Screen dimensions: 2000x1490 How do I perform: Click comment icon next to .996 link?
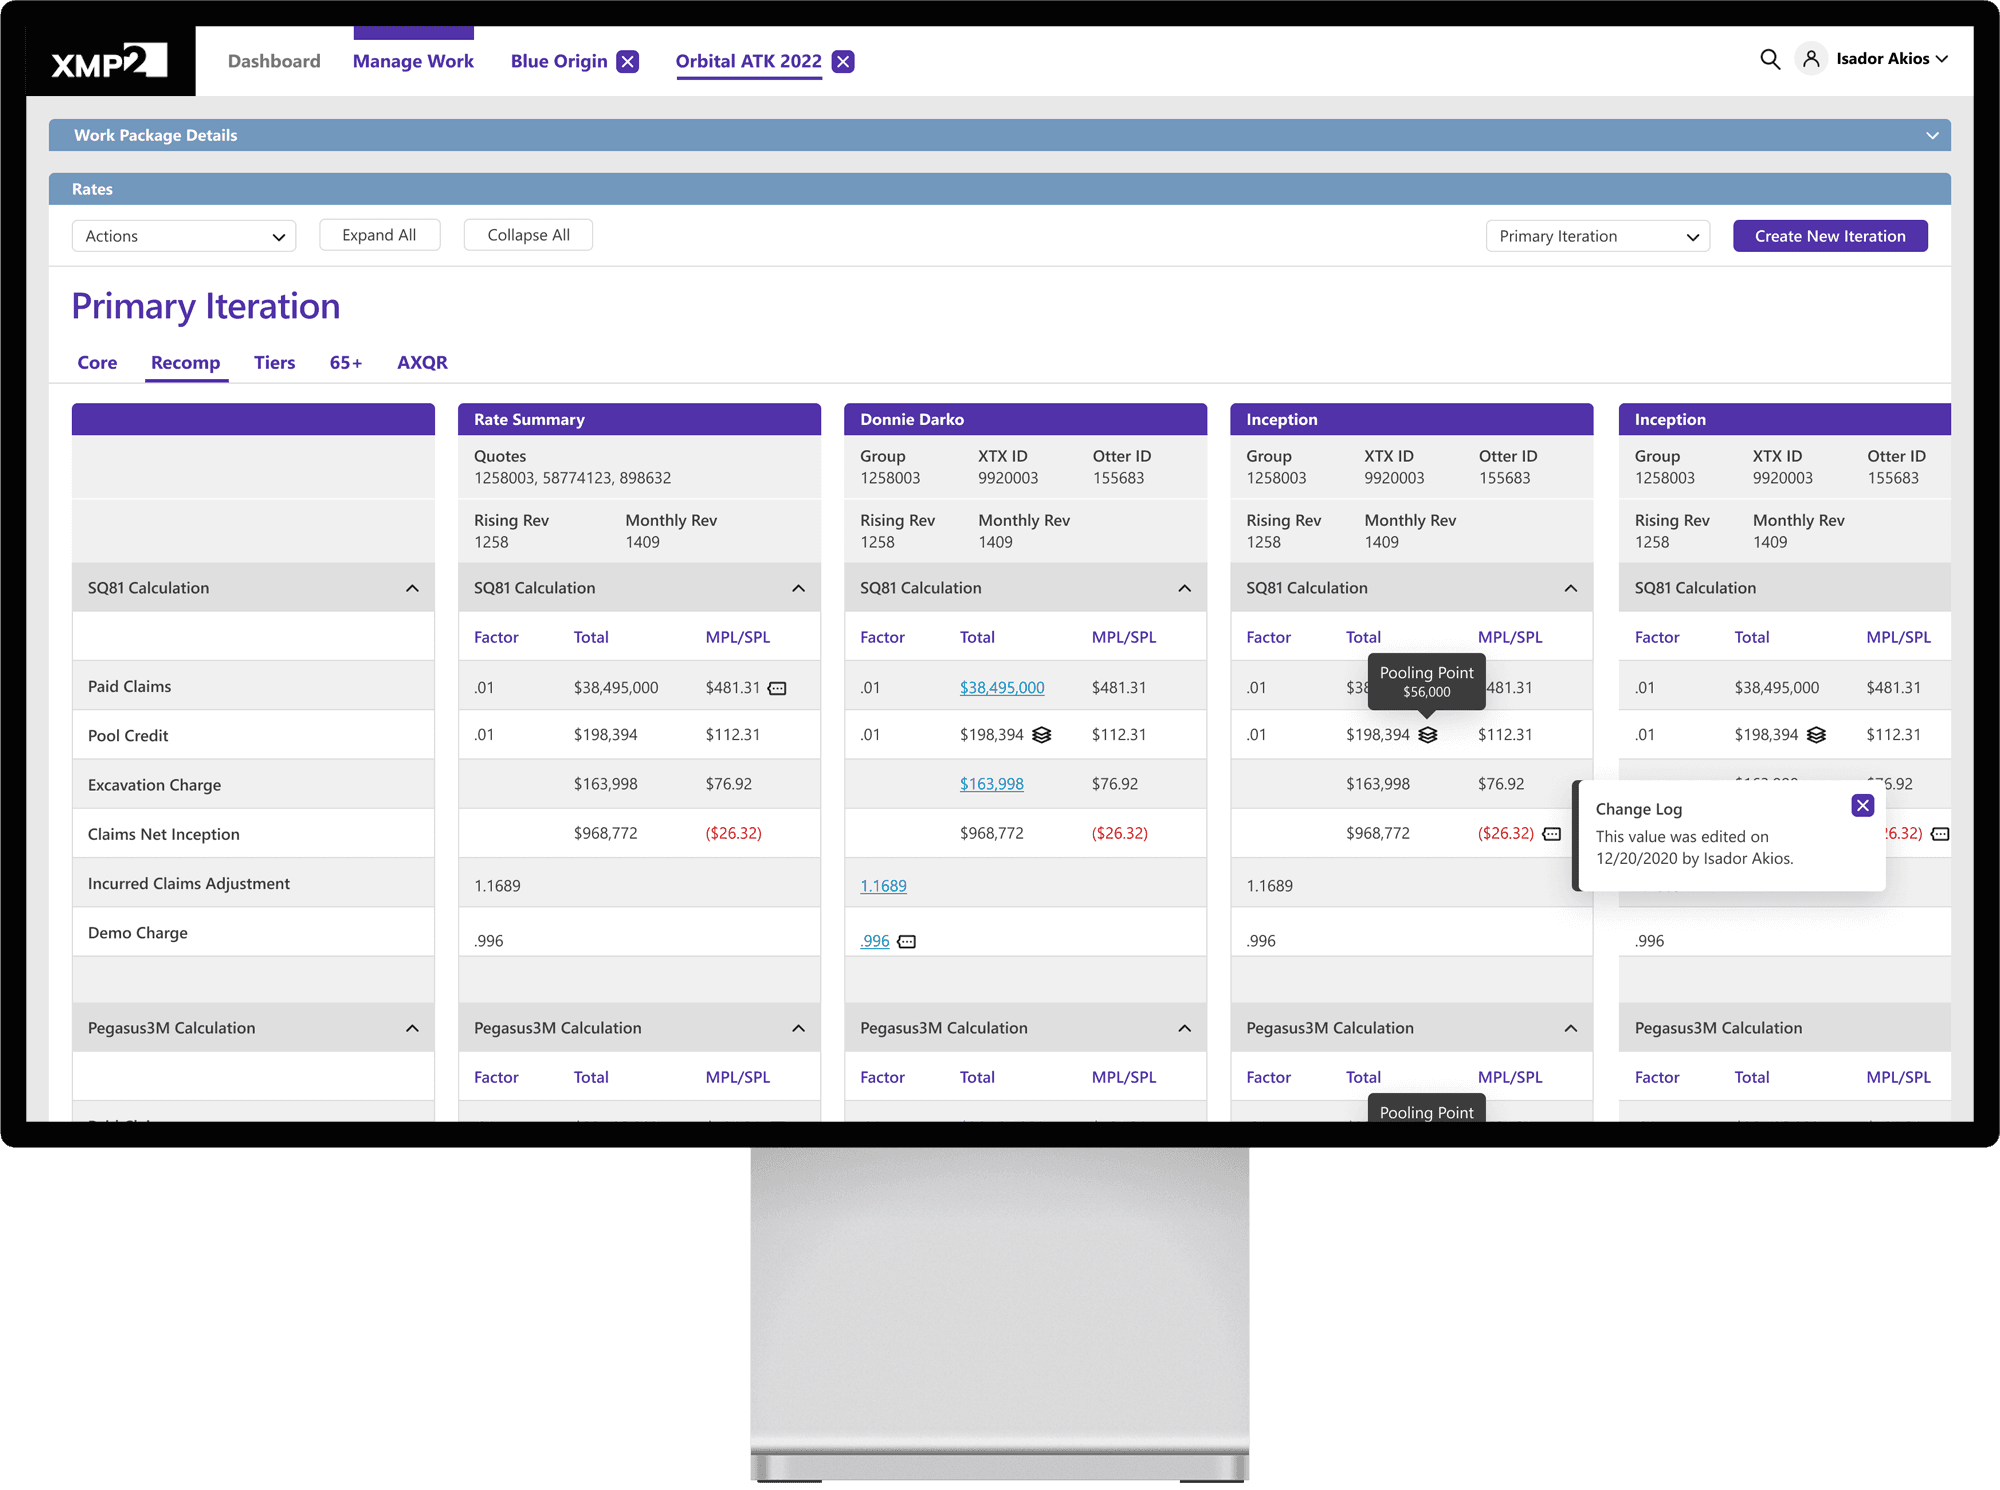pos(906,942)
